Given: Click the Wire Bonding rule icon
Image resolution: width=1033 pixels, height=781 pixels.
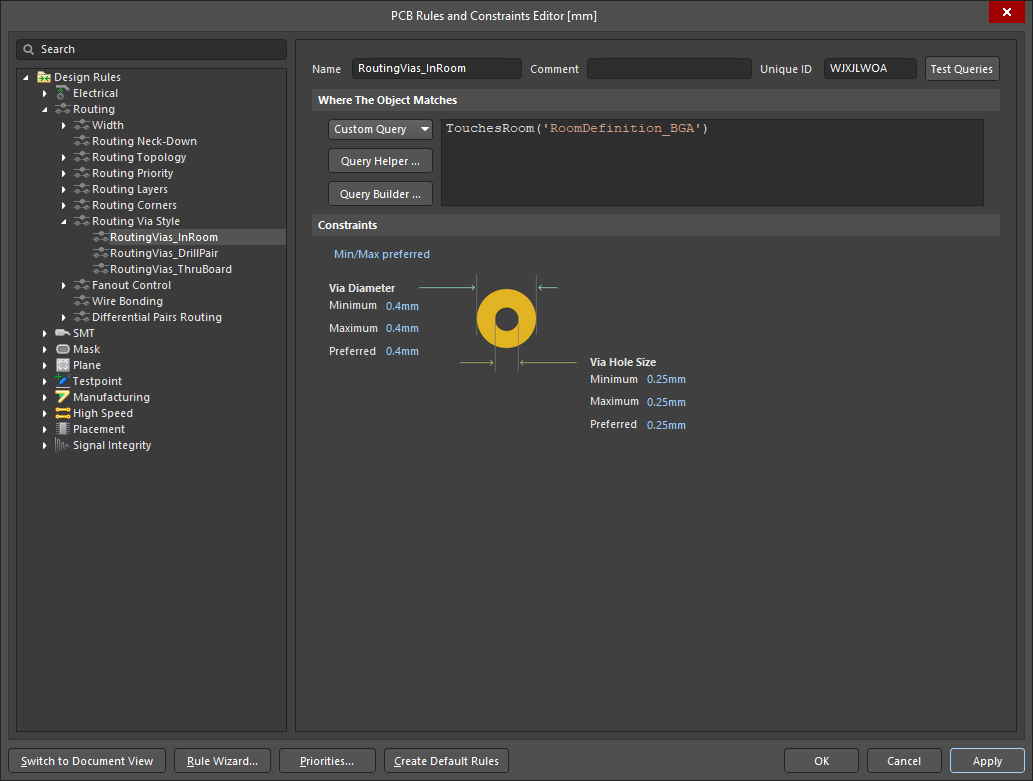Looking at the screenshot, I should (x=82, y=301).
